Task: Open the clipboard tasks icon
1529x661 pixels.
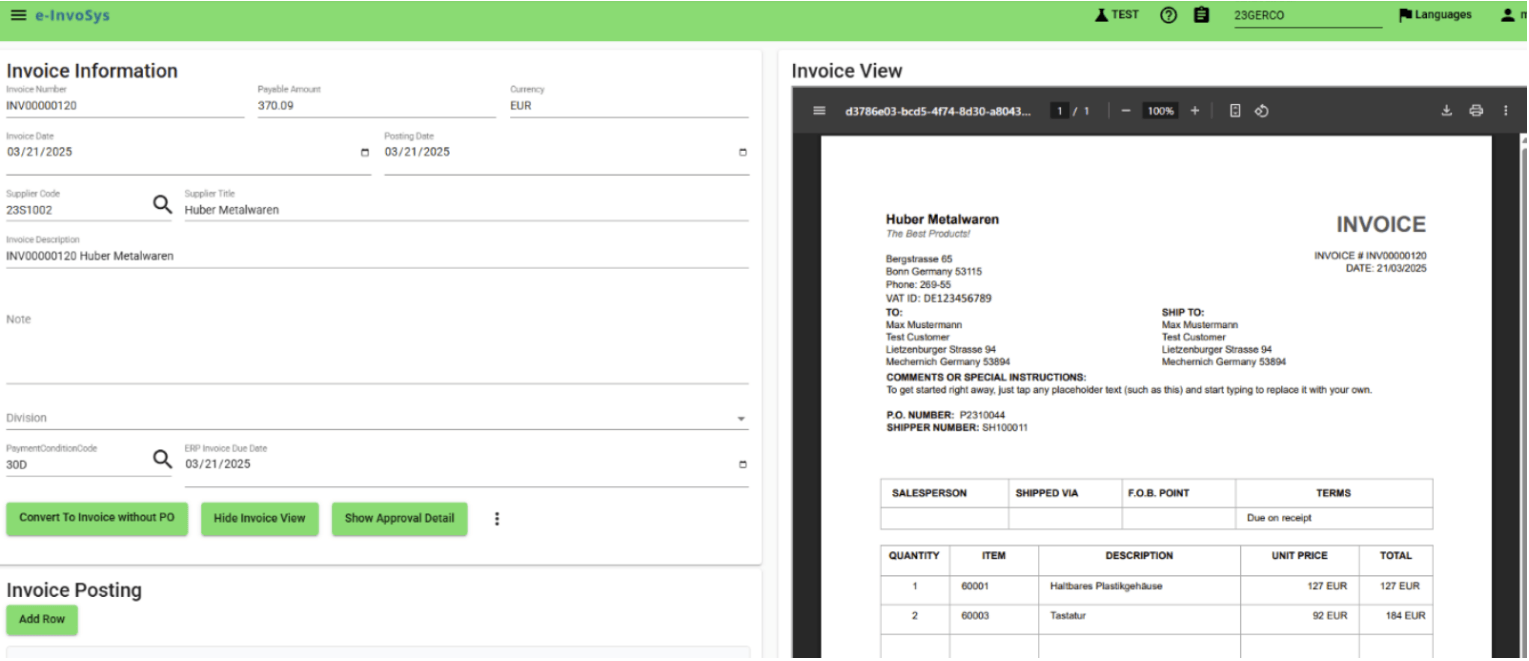Action: coord(1201,16)
